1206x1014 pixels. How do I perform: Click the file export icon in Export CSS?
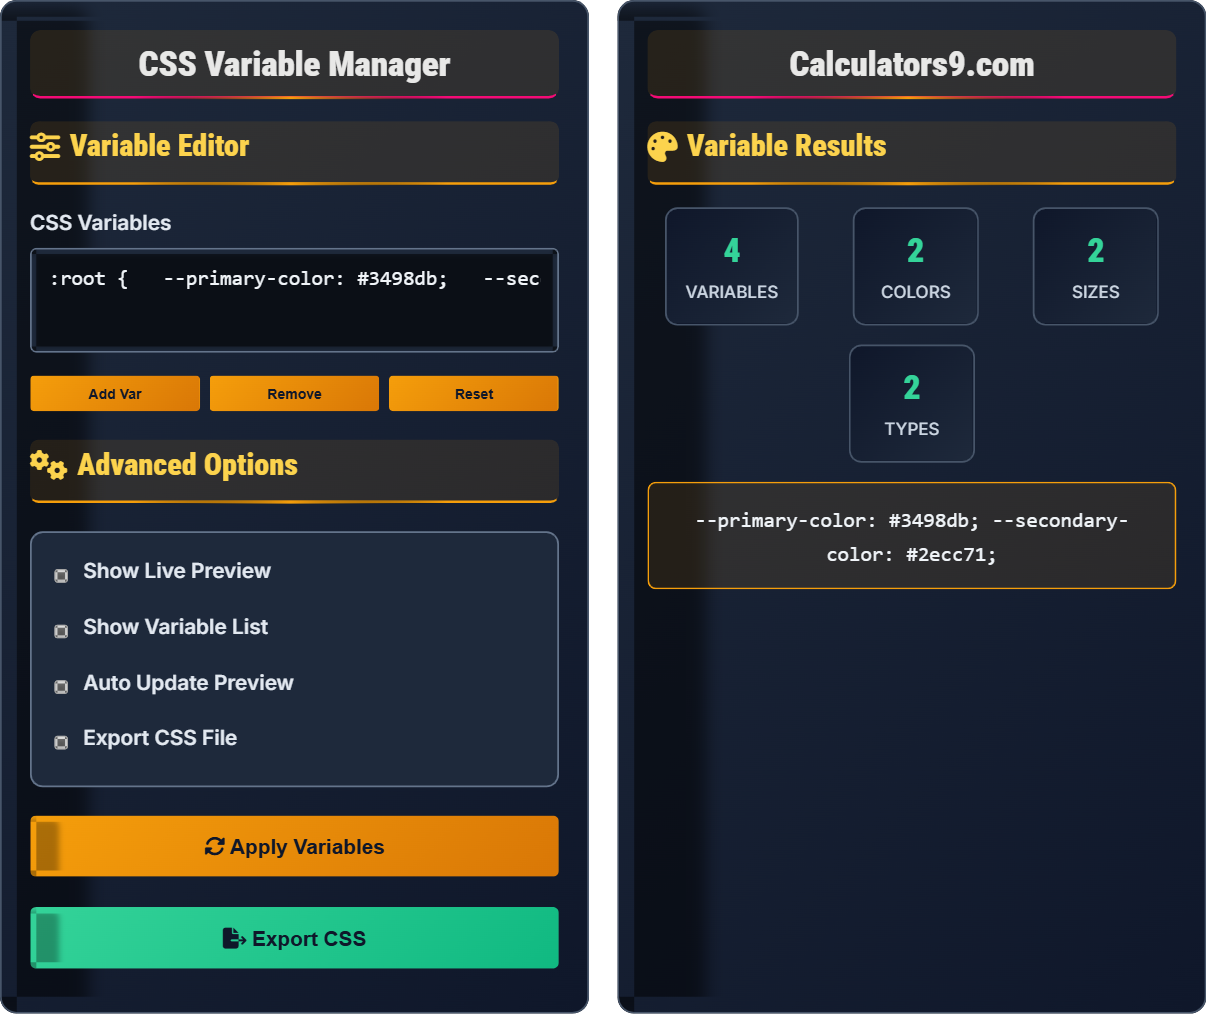(234, 938)
